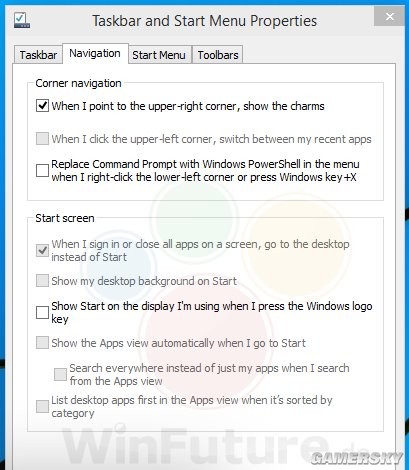Click the Windows PowerShell replacement option label
The height and width of the screenshot is (470, 409).
coord(205,171)
